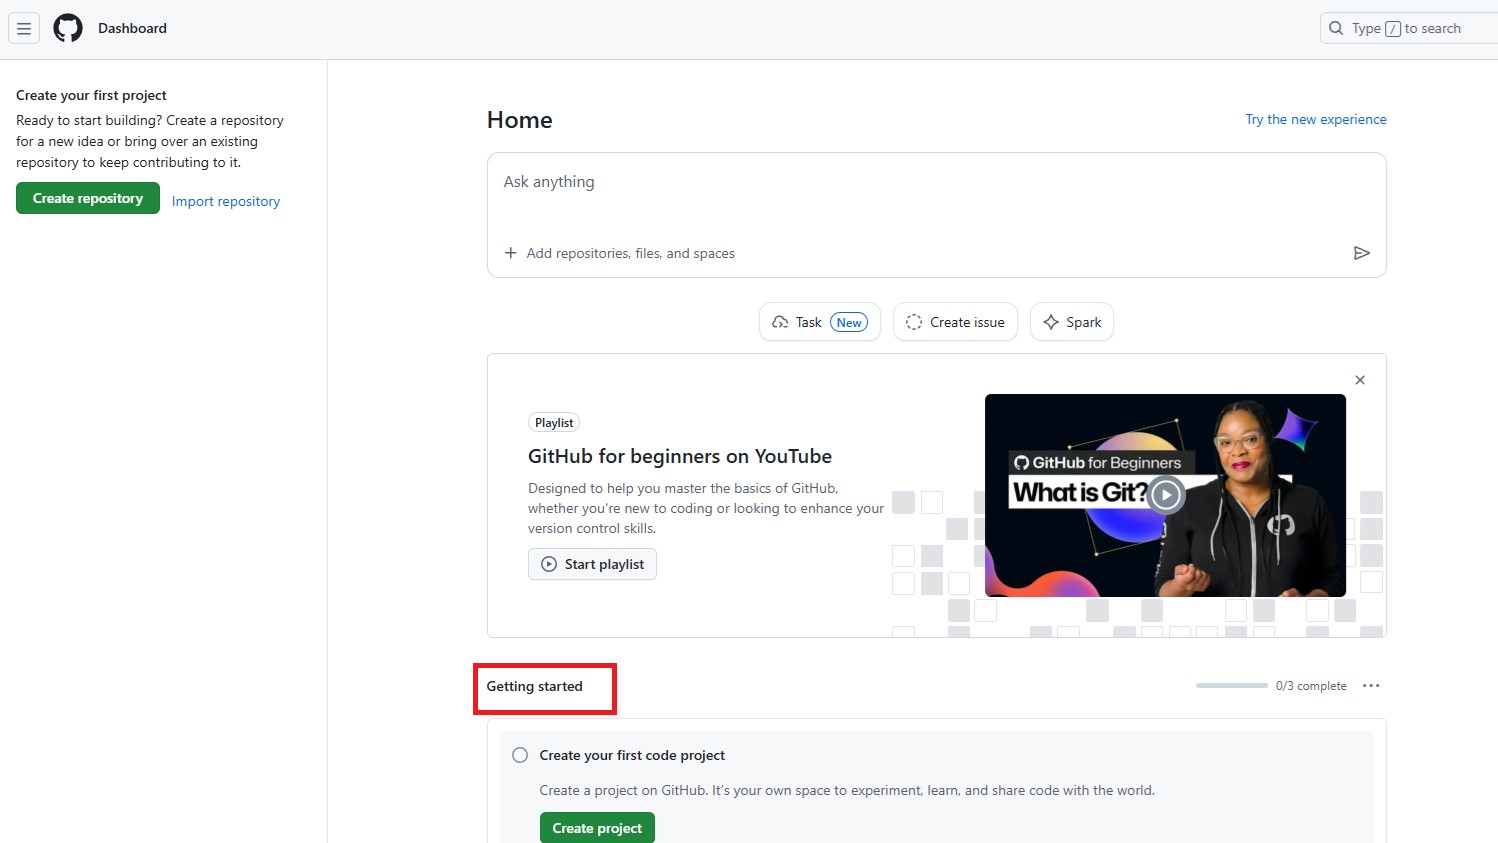
Task: Select the 'Create issue' button
Action: click(955, 321)
